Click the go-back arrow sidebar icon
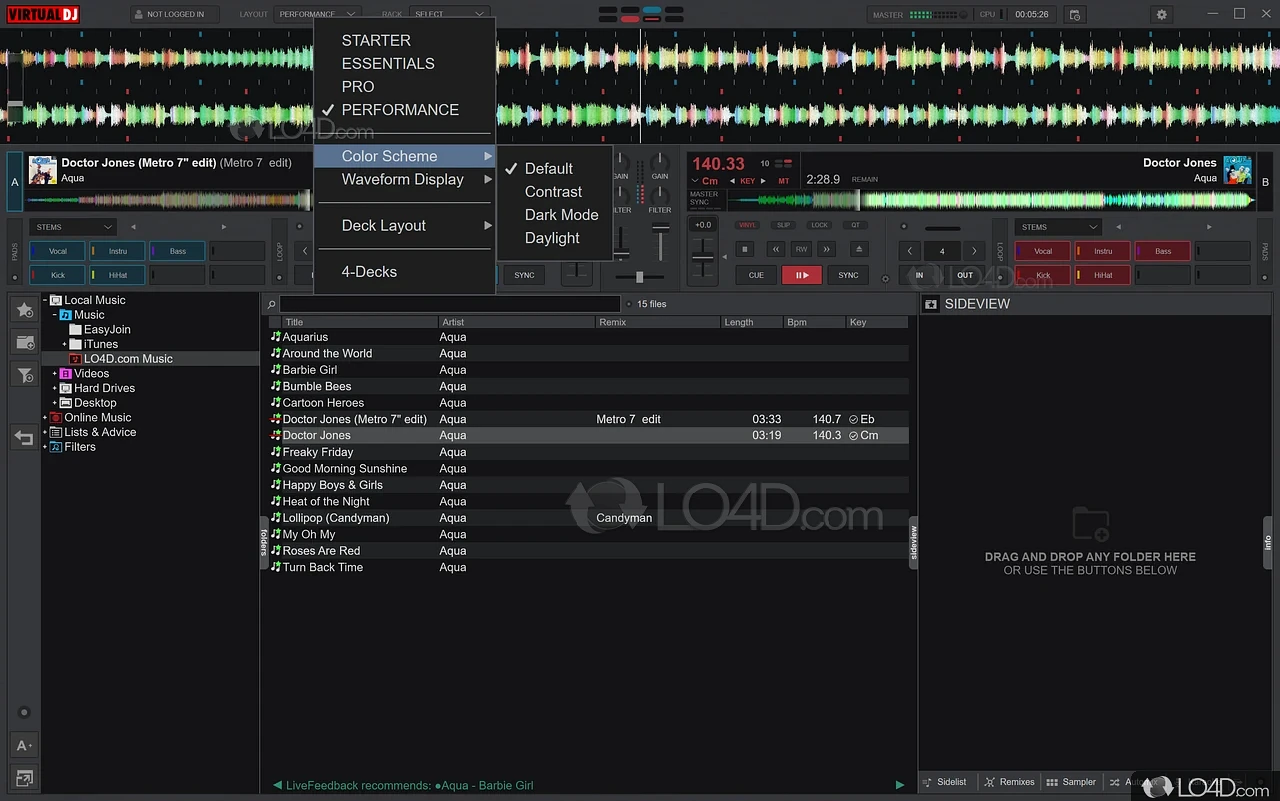The image size is (1280, 801). [24, 438]
